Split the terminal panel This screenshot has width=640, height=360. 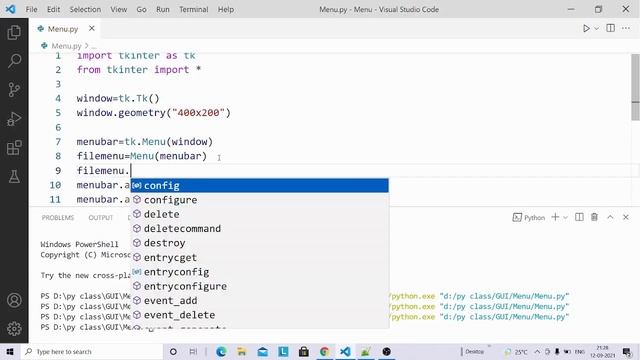(579, 217)
